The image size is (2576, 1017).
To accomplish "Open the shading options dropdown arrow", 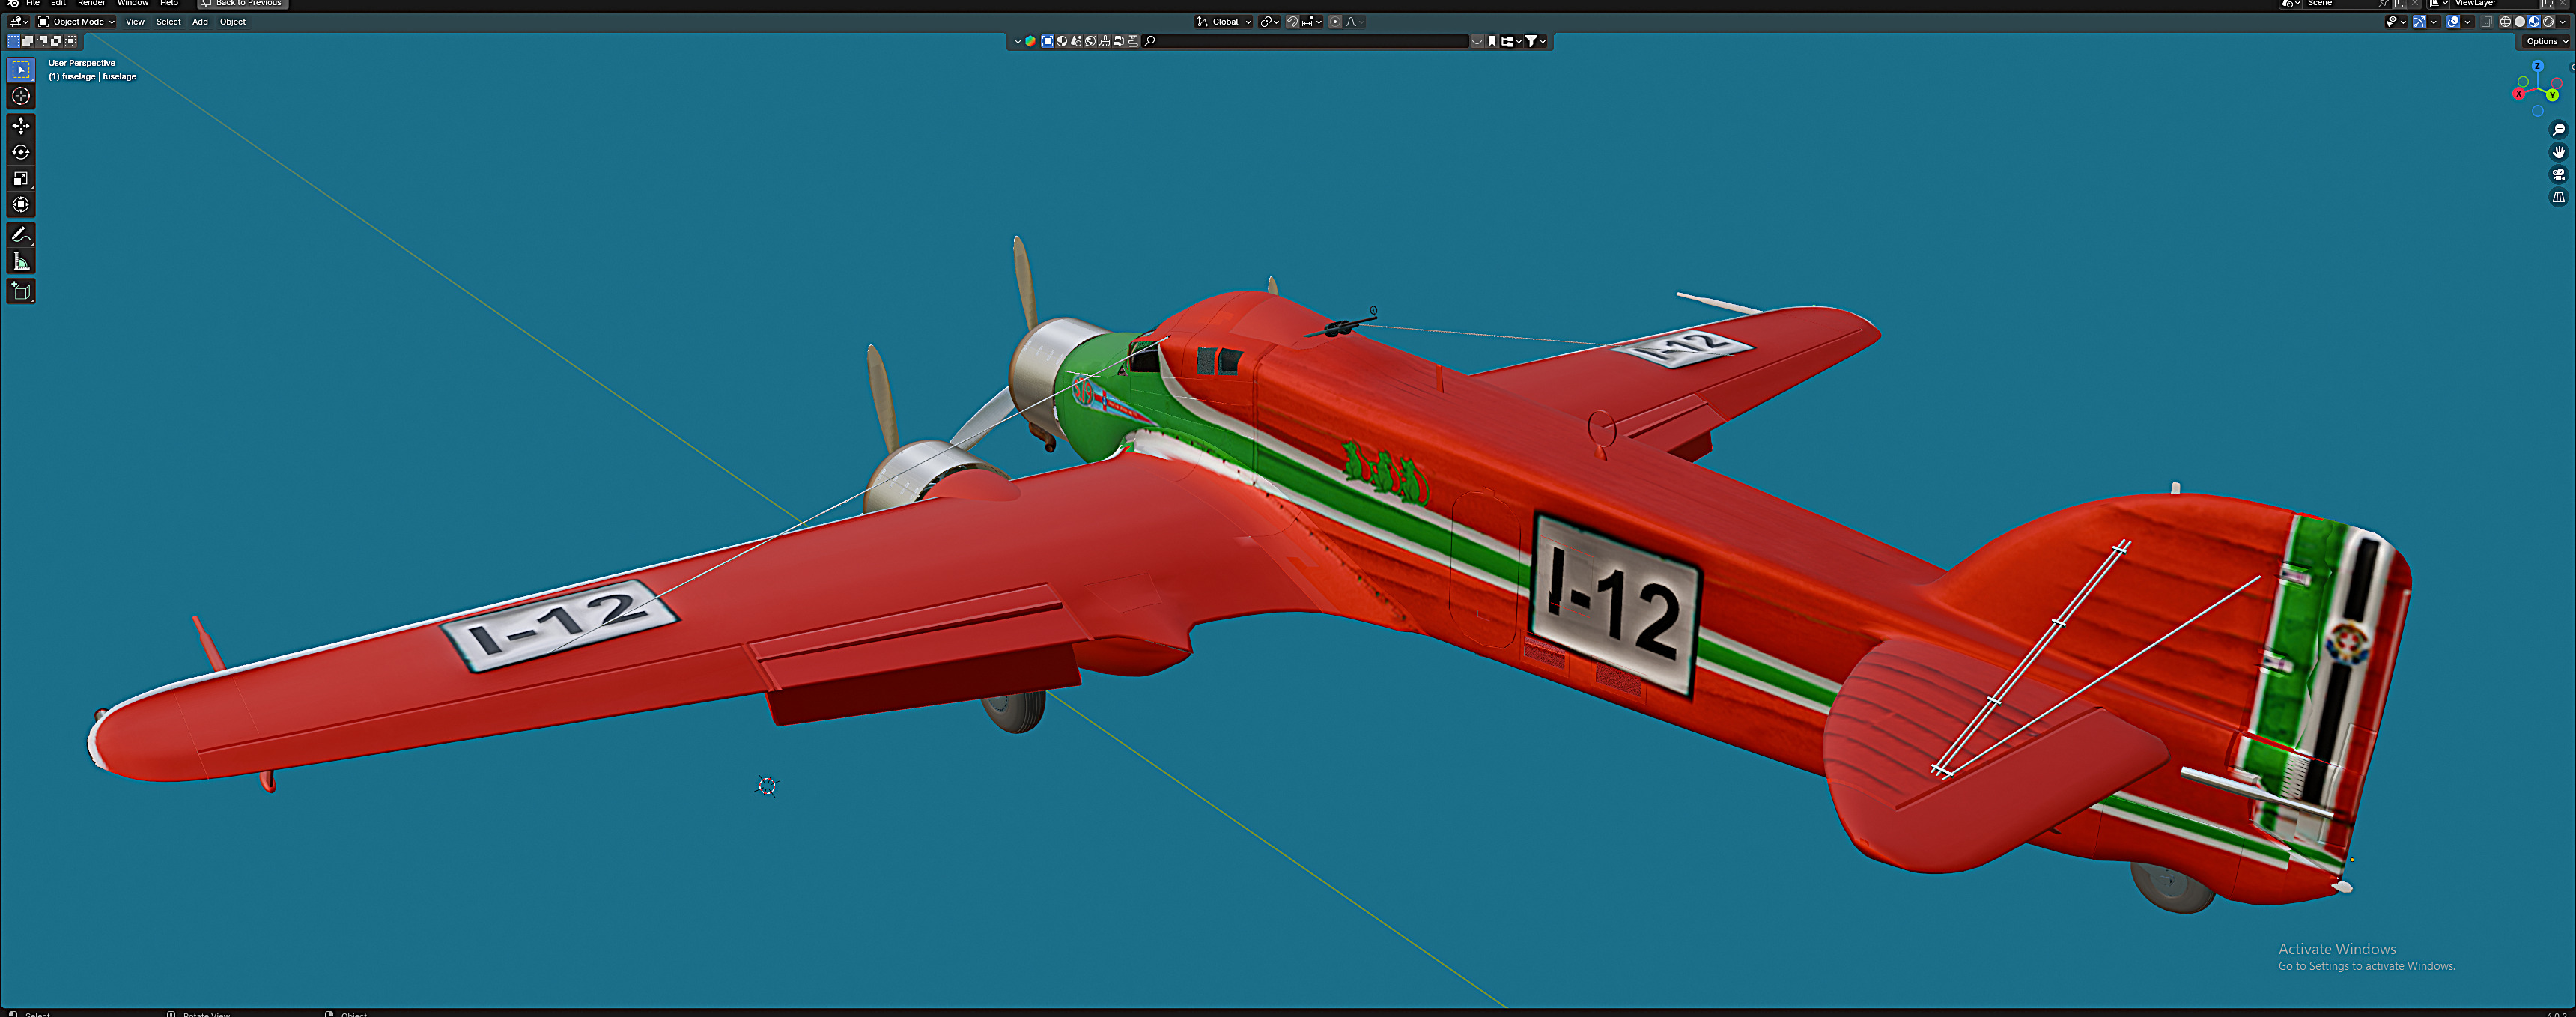I will [x=2562, y=22].
